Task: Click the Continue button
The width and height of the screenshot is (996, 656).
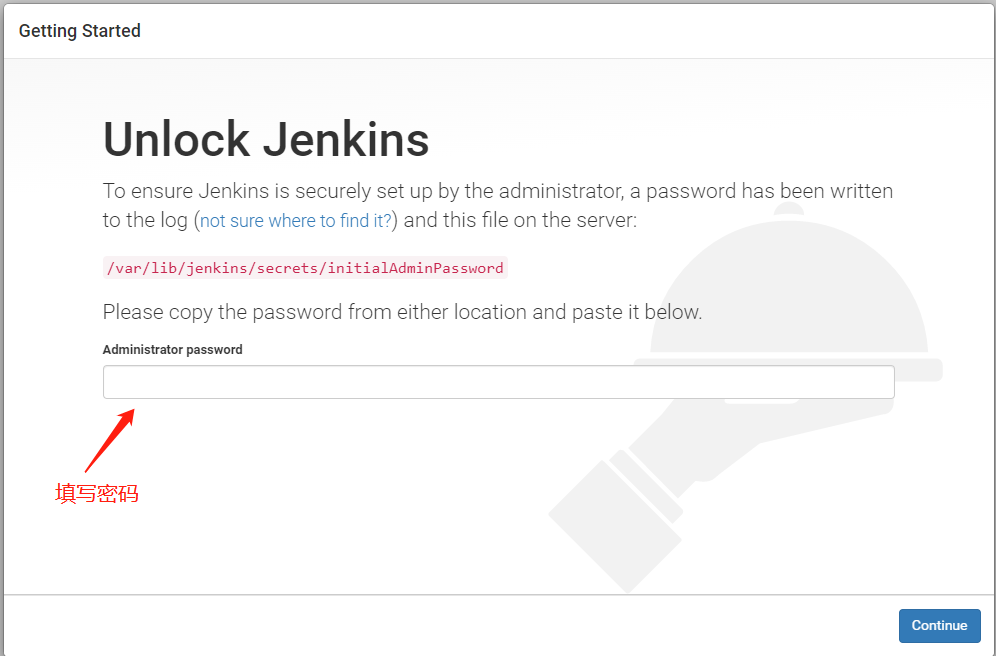Action: point(939,626)
